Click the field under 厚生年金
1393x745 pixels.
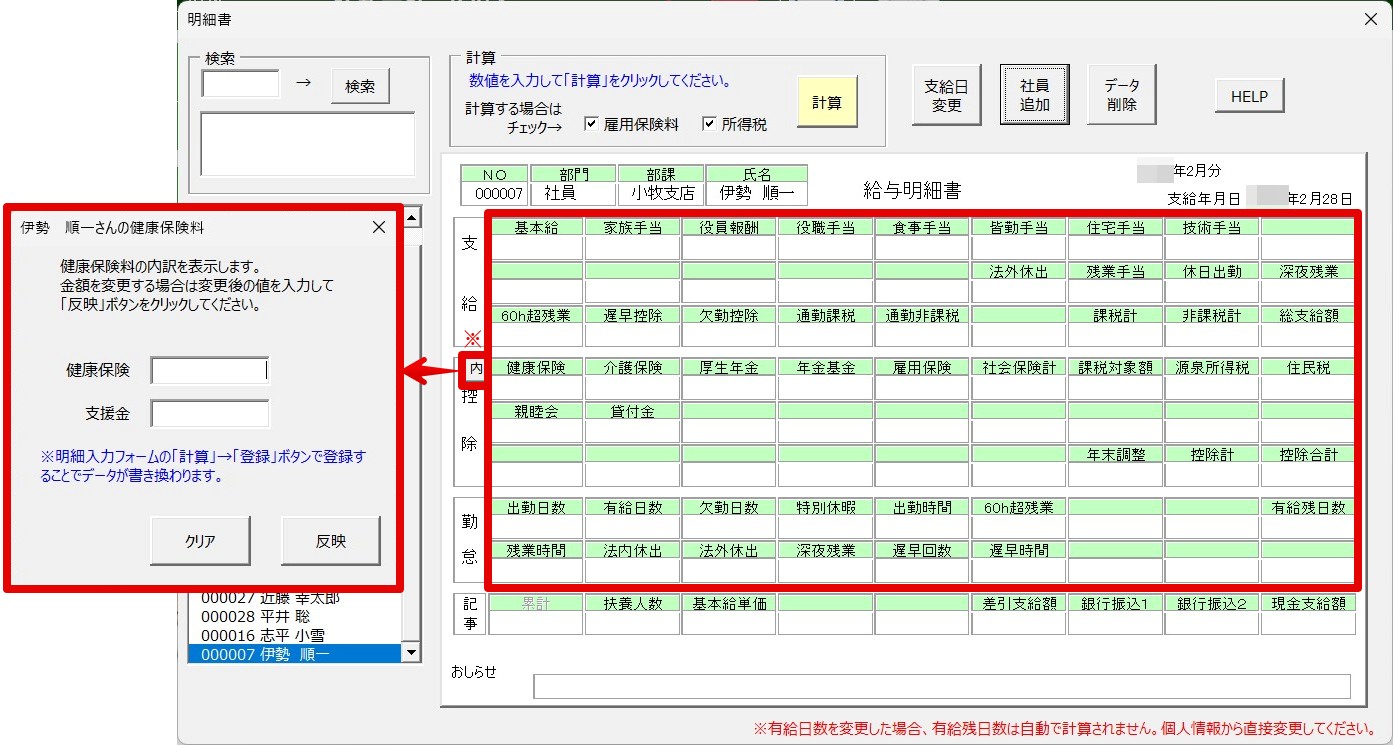(729, 388)
